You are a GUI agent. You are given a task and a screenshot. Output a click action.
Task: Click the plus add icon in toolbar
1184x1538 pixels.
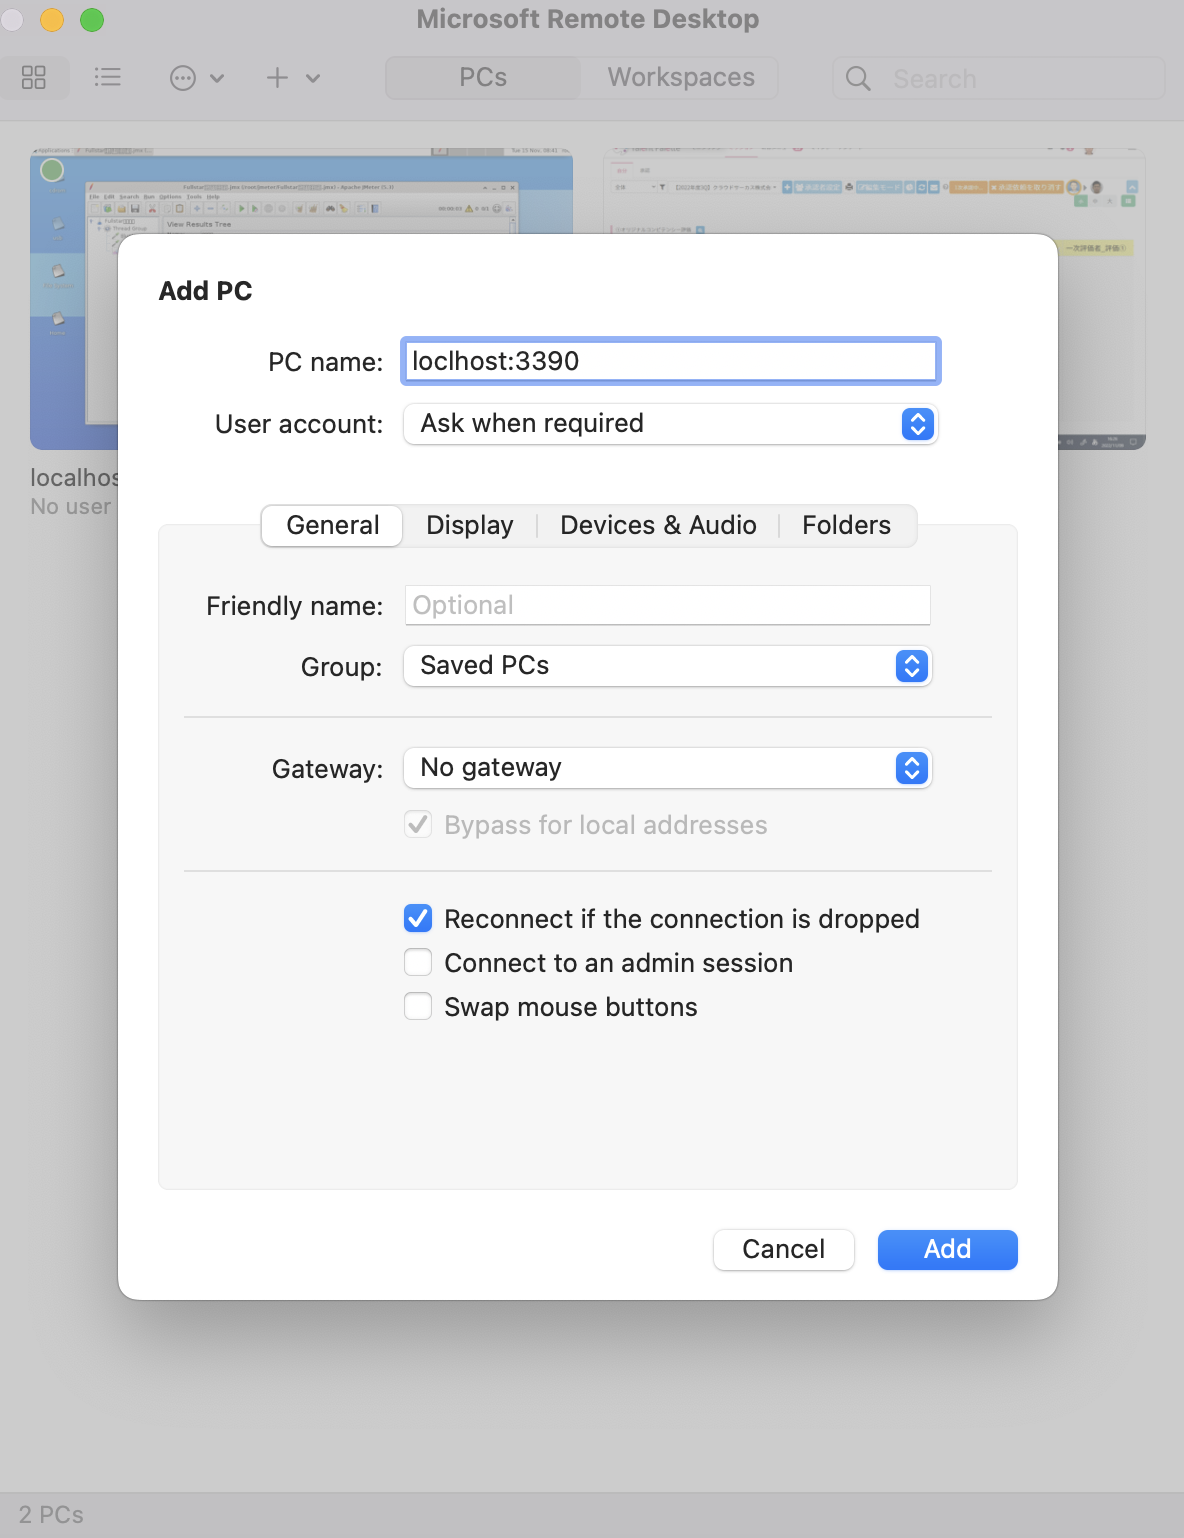(x=278, y=78)
